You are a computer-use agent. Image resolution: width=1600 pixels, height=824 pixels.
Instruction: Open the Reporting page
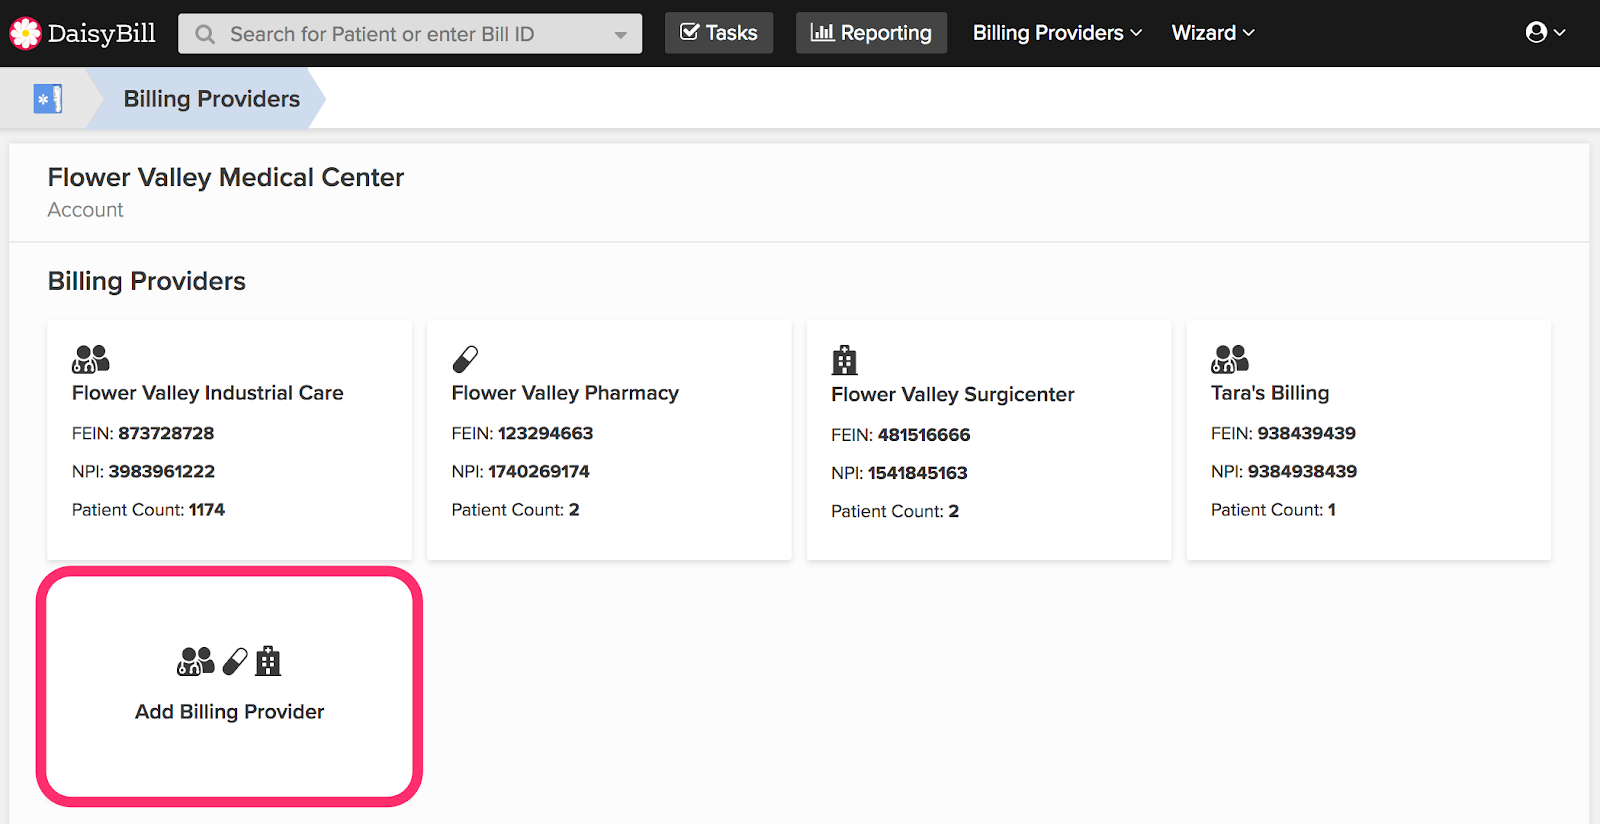coord(871,33)
